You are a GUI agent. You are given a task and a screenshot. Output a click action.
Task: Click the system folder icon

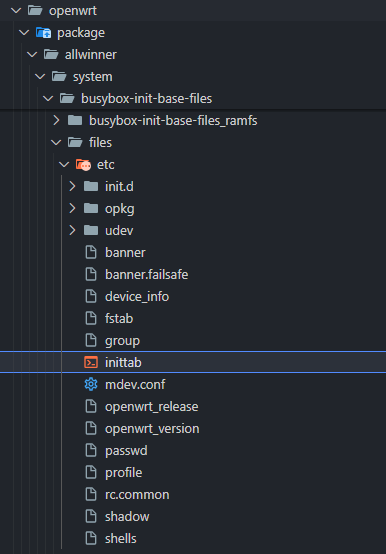pyautogui.click(x=59, y=76)
